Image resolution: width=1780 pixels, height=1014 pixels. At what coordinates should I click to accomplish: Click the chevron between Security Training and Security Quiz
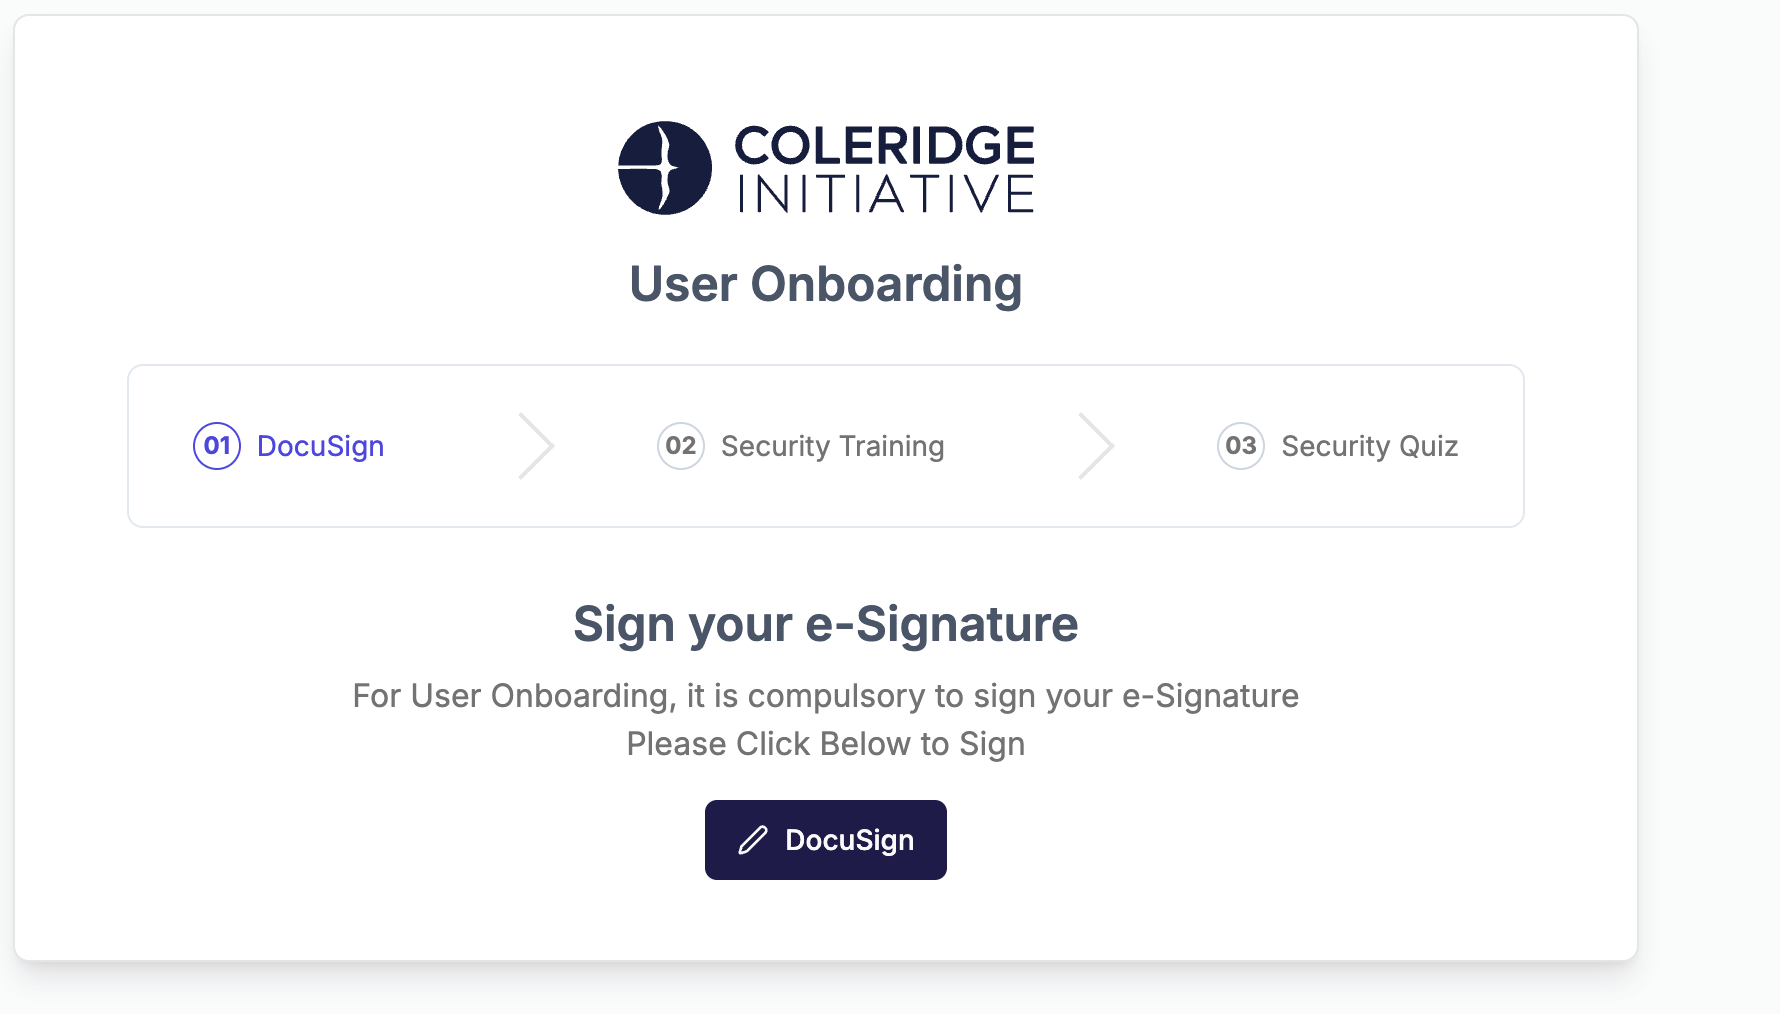[1100, 446]
